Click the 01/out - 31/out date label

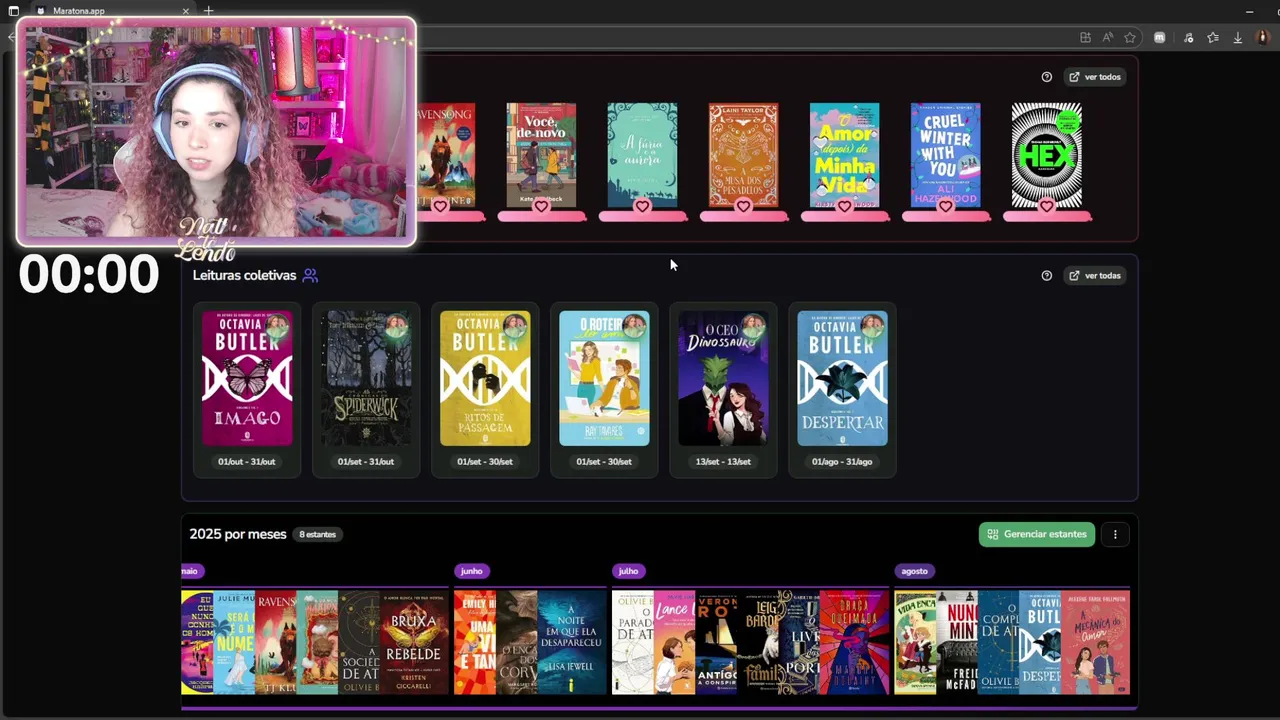click(247, 462)
